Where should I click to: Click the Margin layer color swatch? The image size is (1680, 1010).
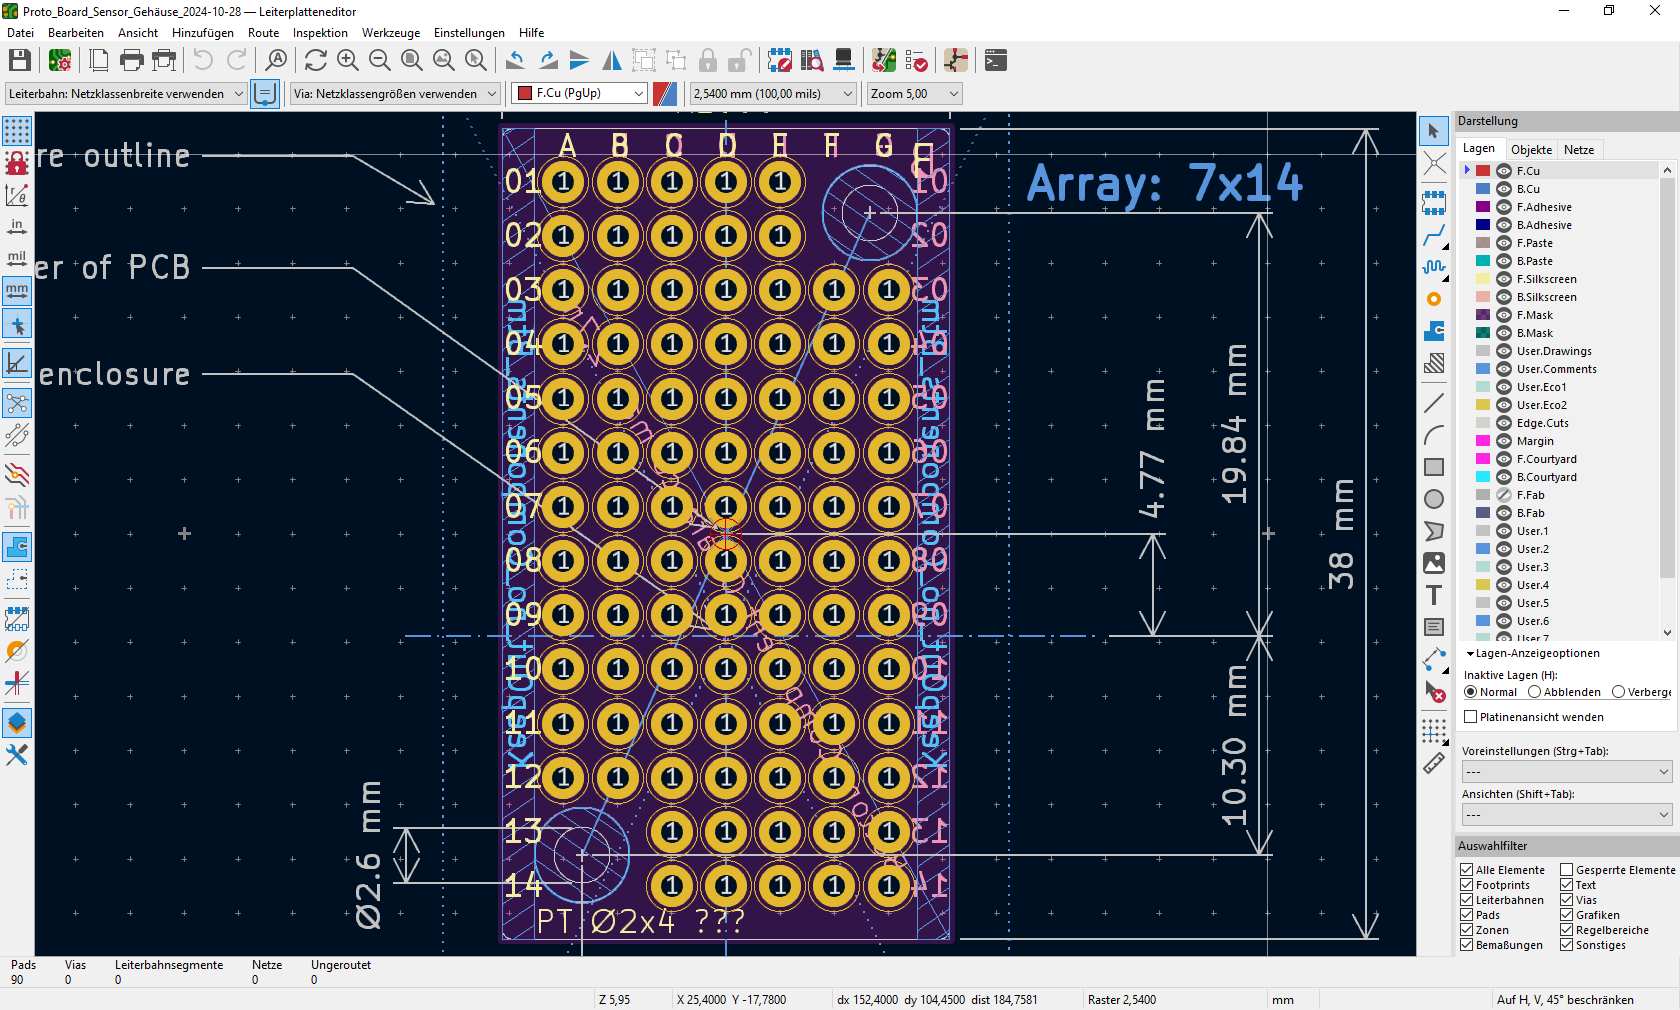tap(1483, 441)
